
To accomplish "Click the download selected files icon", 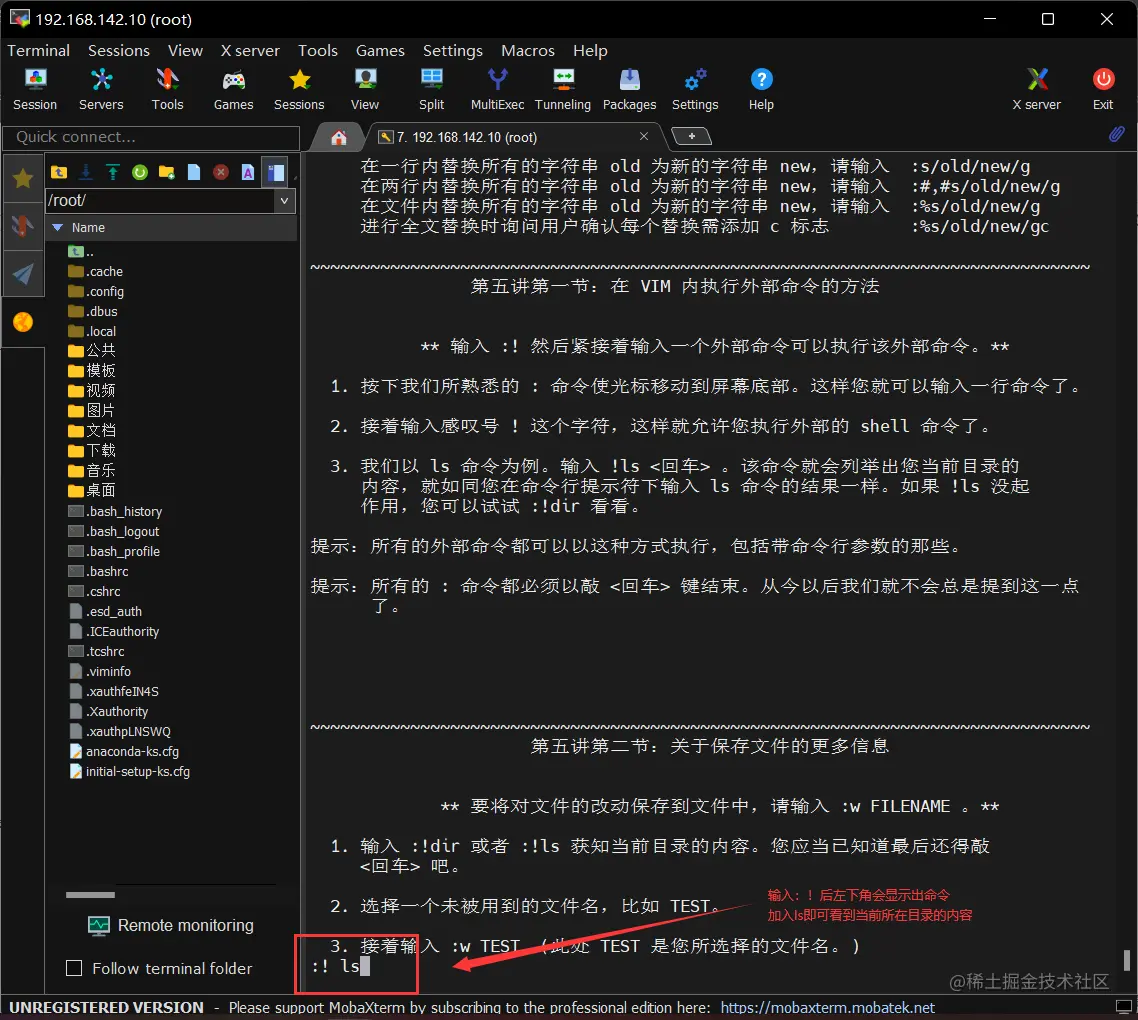I will (86, 172).
